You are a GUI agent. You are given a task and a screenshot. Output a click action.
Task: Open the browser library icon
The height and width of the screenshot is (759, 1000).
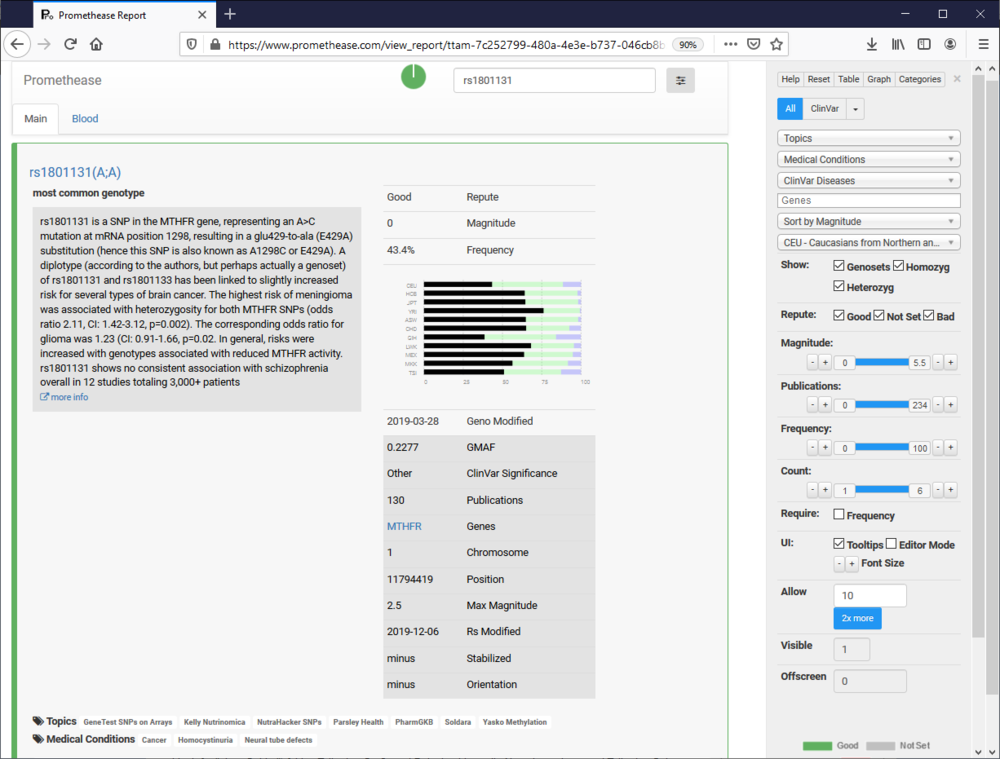point(898,44)
